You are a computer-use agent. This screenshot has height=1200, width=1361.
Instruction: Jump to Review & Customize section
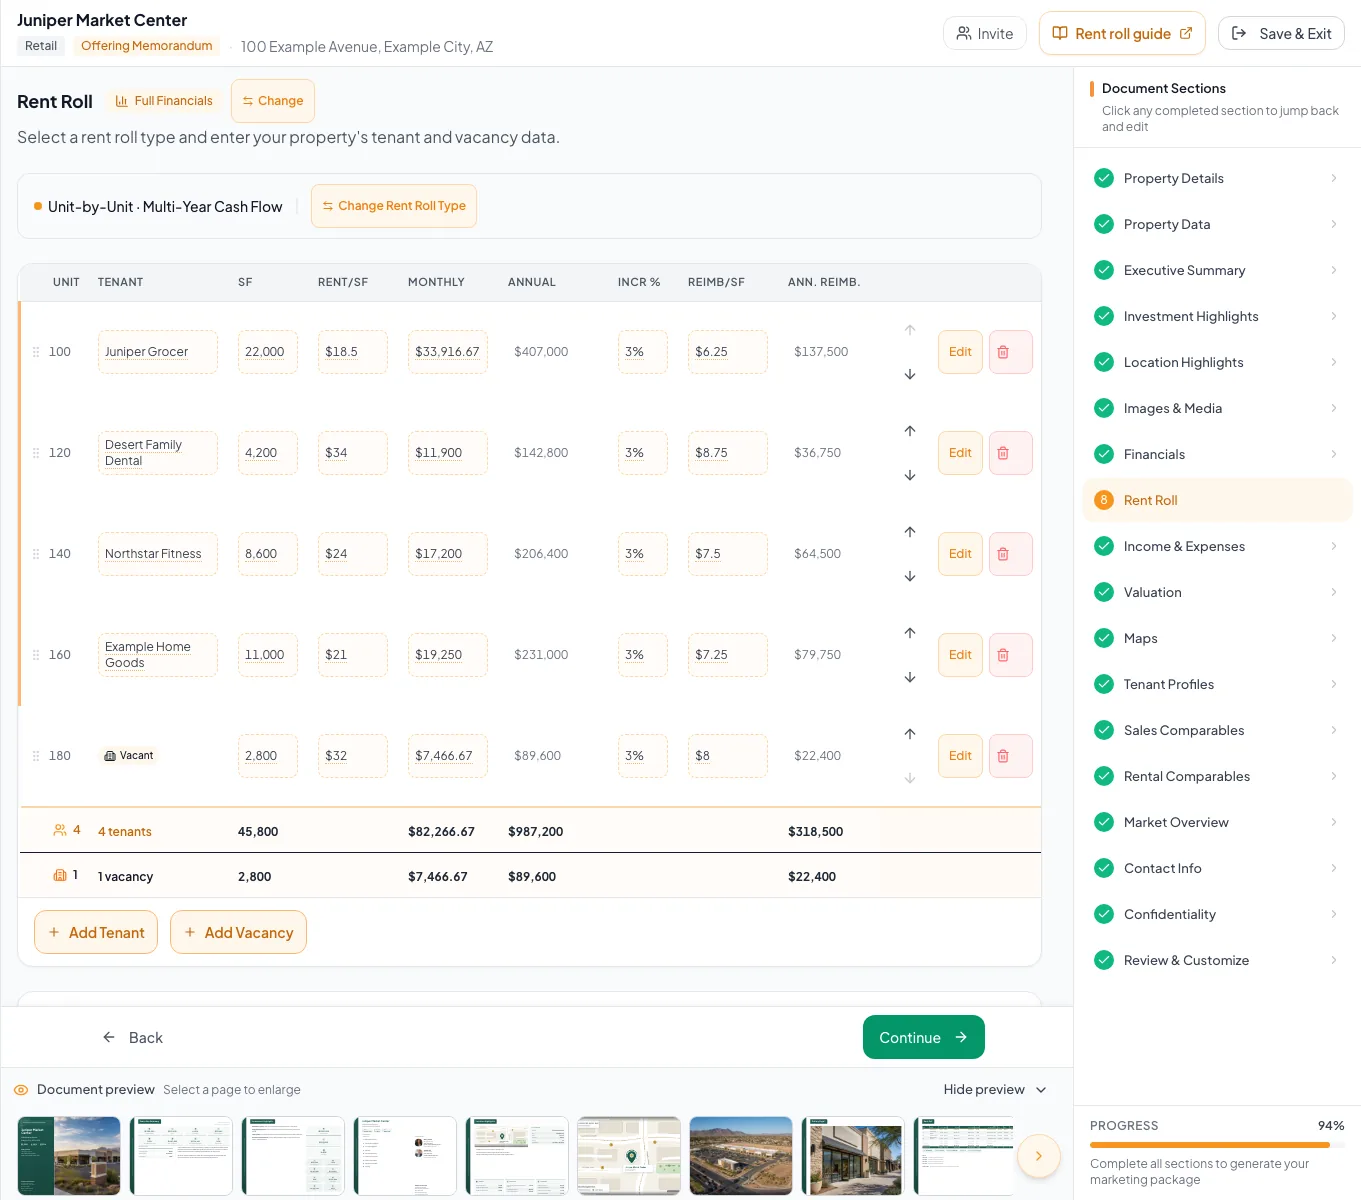[1217, 960]
